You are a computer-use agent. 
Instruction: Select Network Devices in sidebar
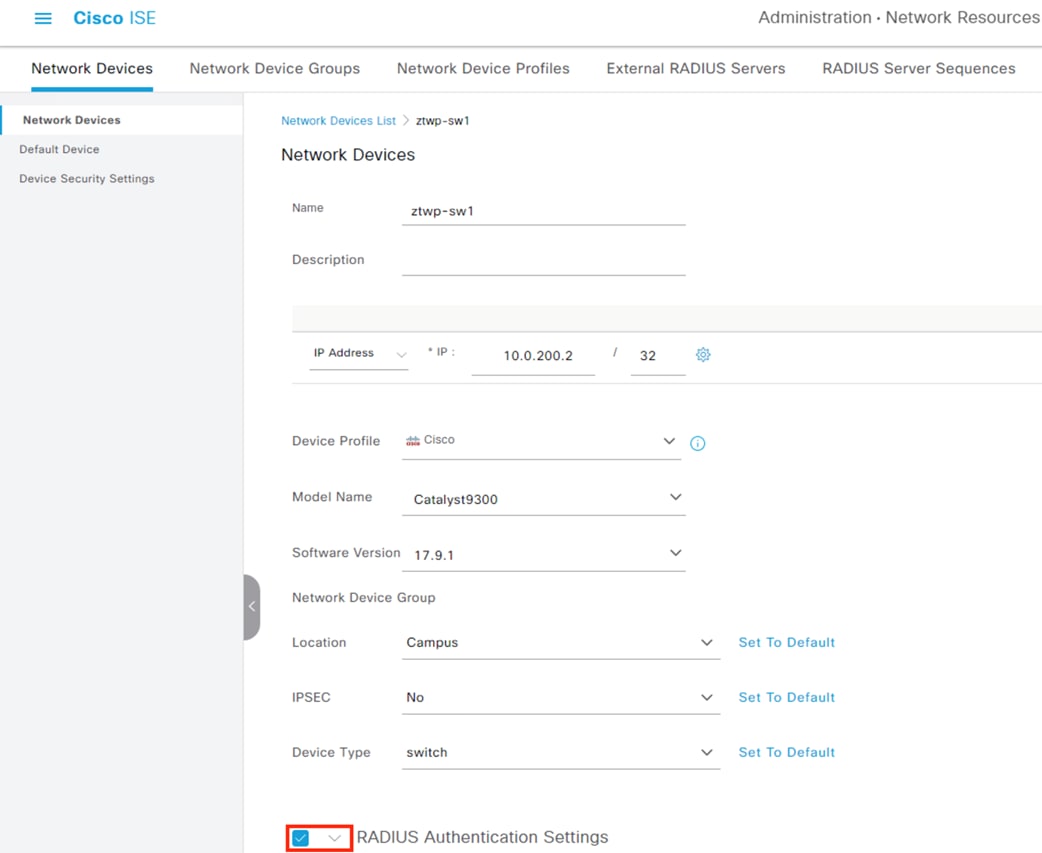(x=122, y=120)
